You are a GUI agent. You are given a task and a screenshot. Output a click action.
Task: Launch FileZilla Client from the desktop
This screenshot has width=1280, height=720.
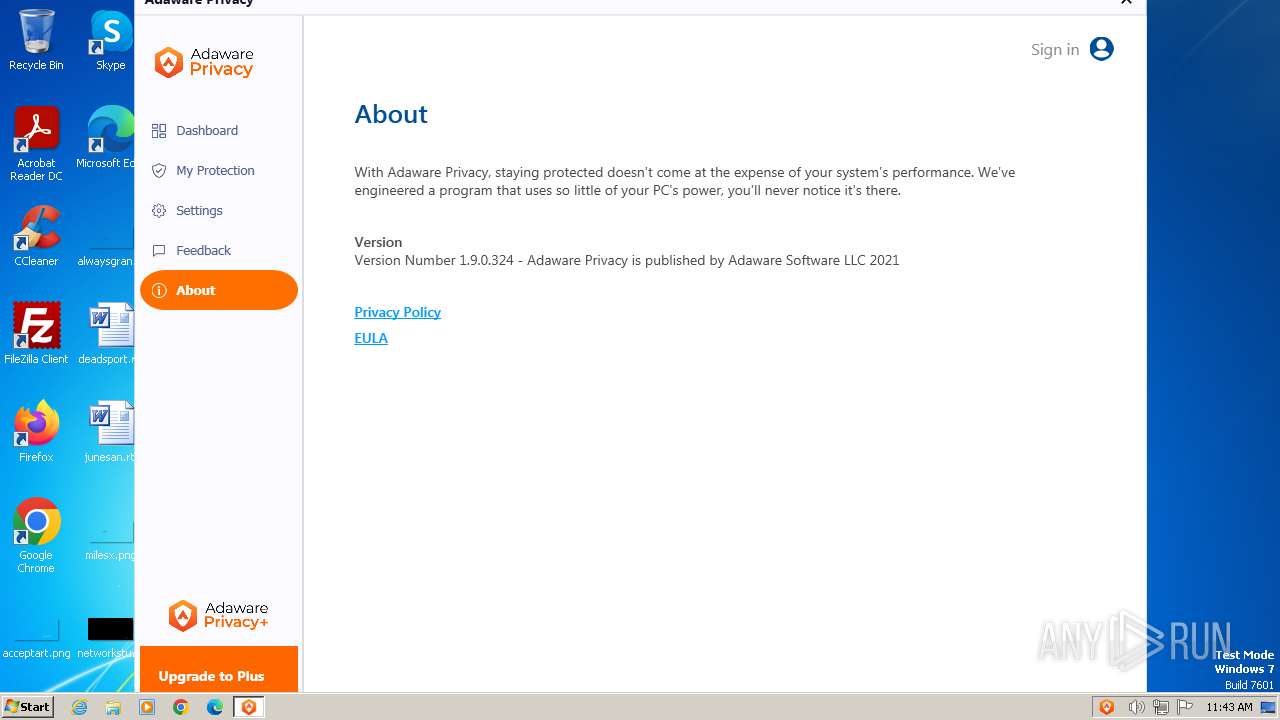point(36,334)
